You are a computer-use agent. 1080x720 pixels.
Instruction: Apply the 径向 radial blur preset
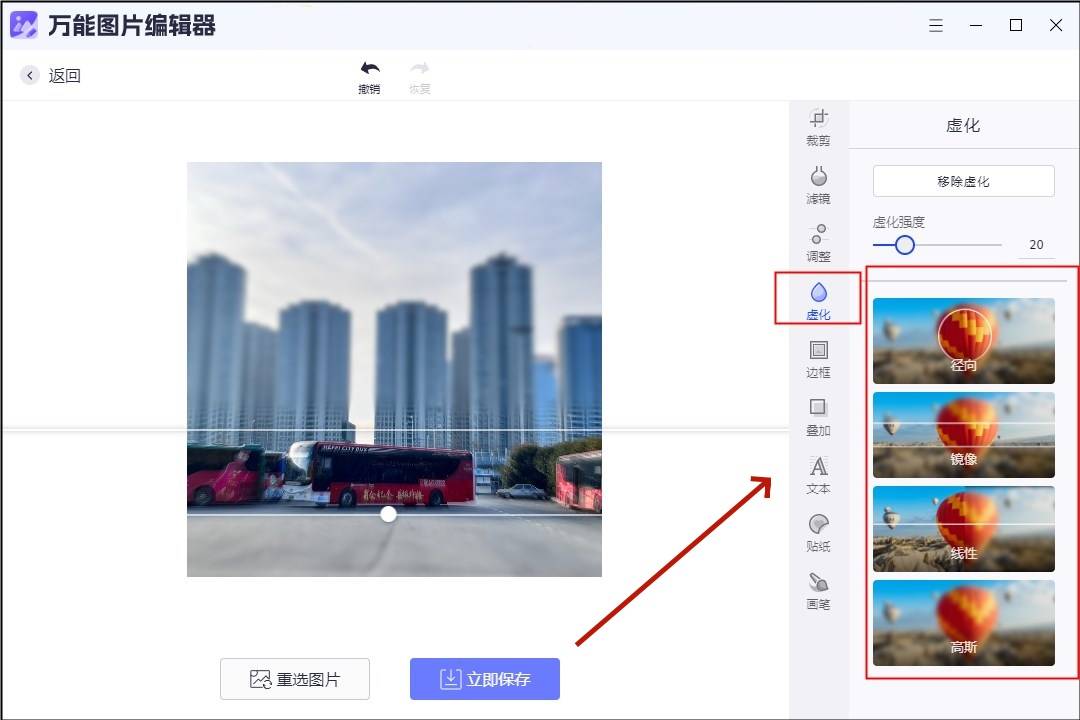[x=963, y=340]
